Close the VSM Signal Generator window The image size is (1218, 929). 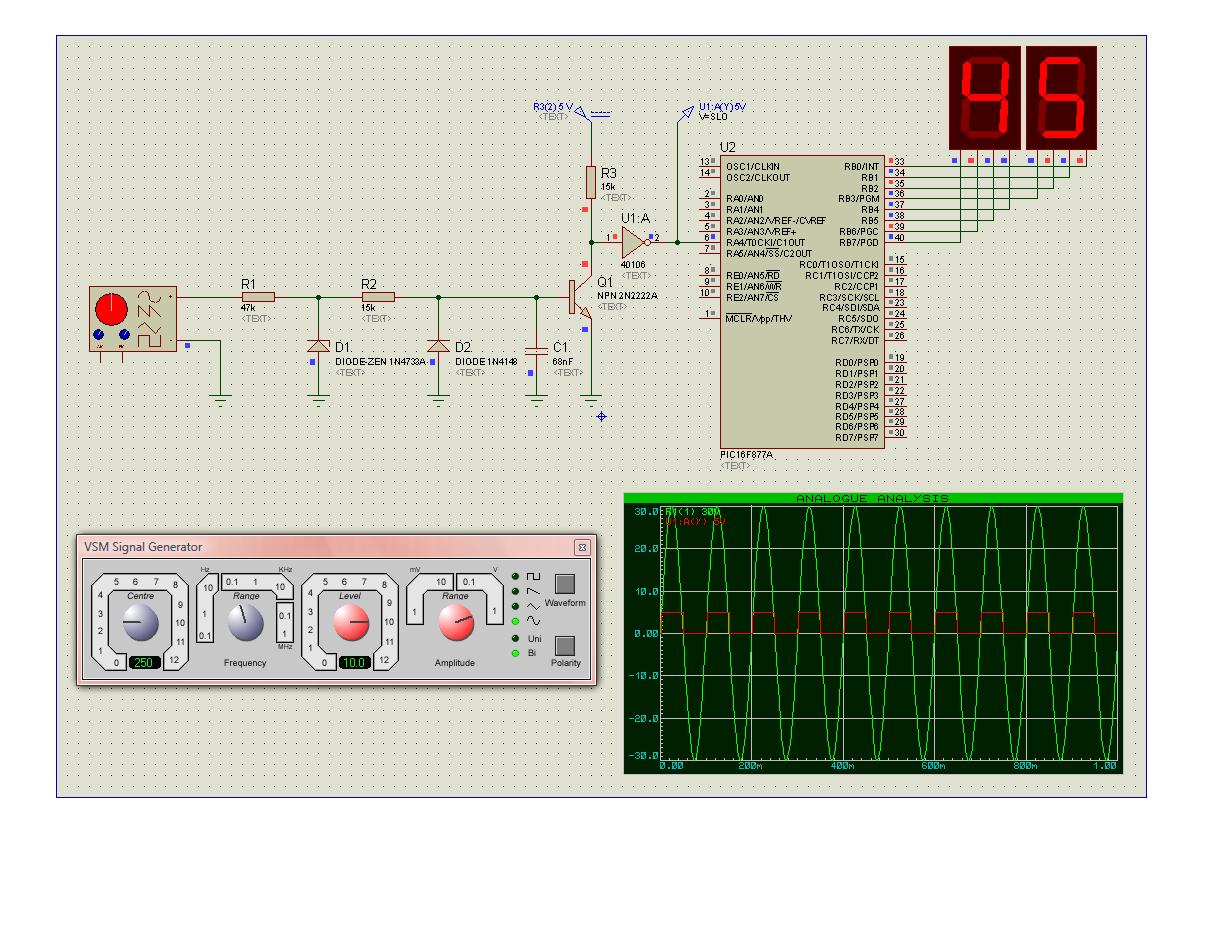(x=581, y=547)
